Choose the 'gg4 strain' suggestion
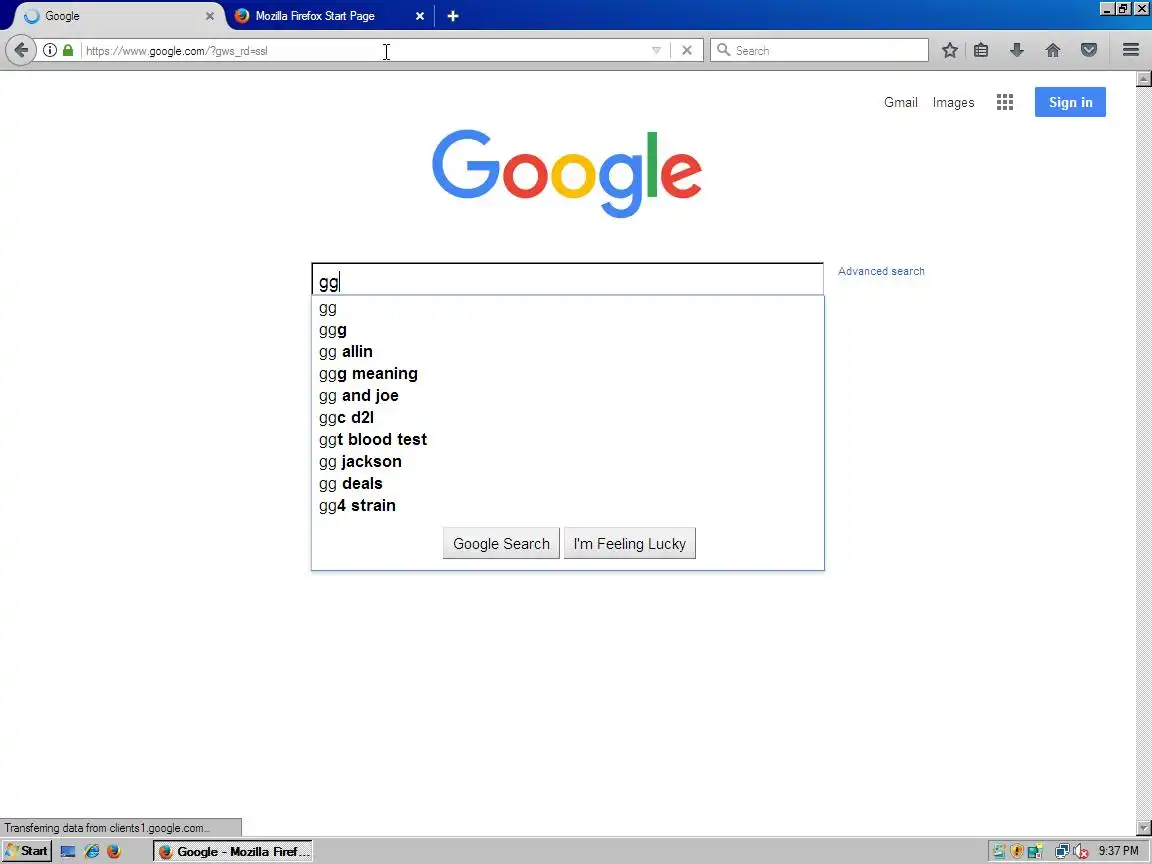The width and height of the screenshot is (1152, 864). click(567, 506)
